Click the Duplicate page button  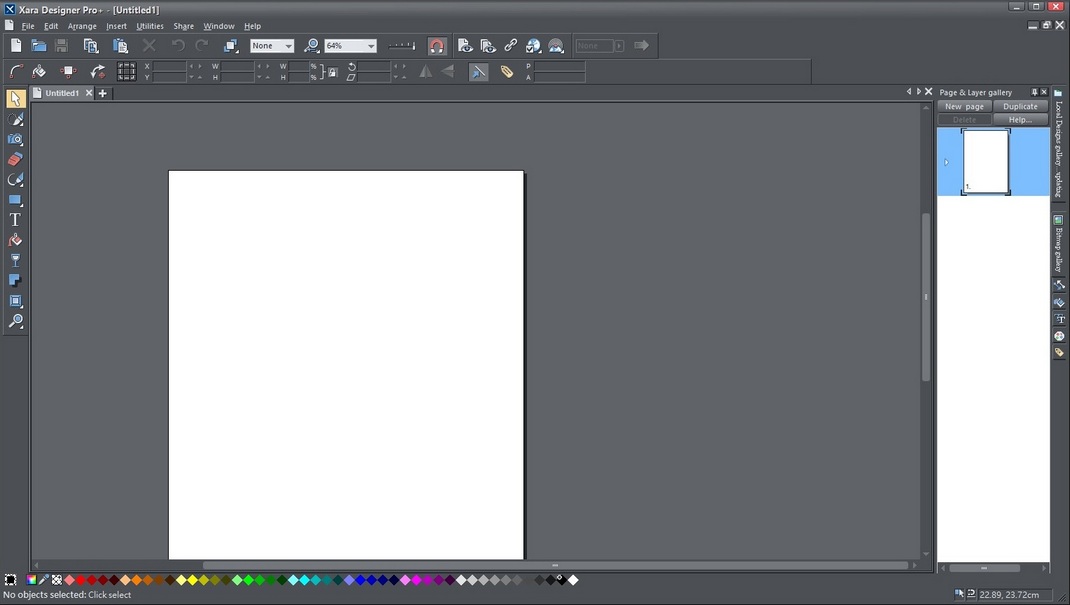[x=1020, y=106]
